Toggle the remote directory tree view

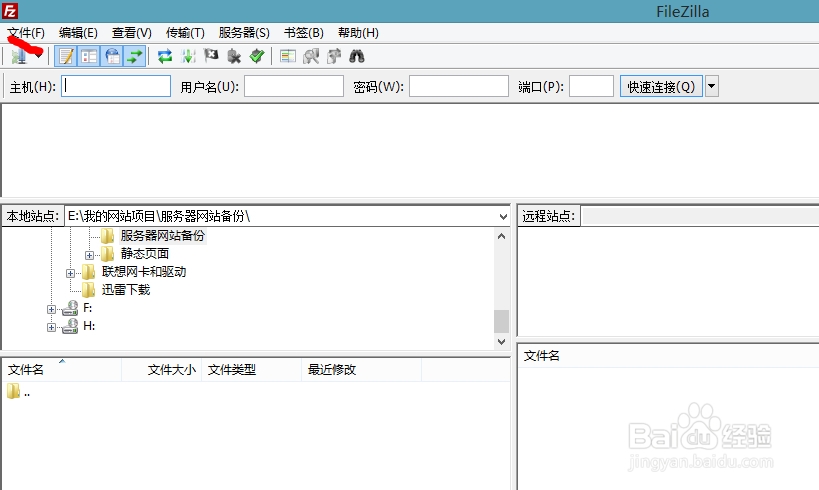112,56
